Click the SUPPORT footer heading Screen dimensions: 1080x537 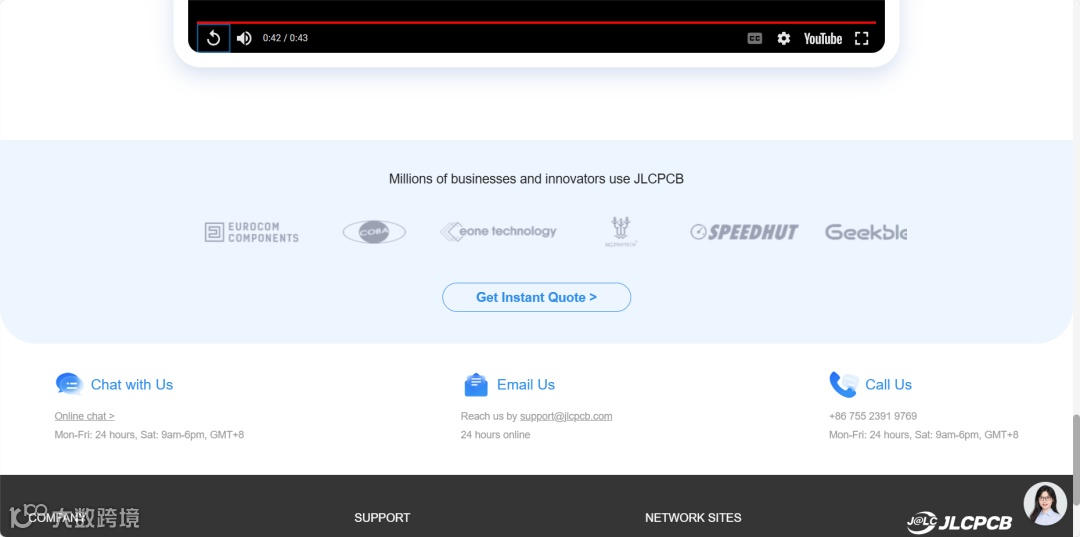click(382, 518)
